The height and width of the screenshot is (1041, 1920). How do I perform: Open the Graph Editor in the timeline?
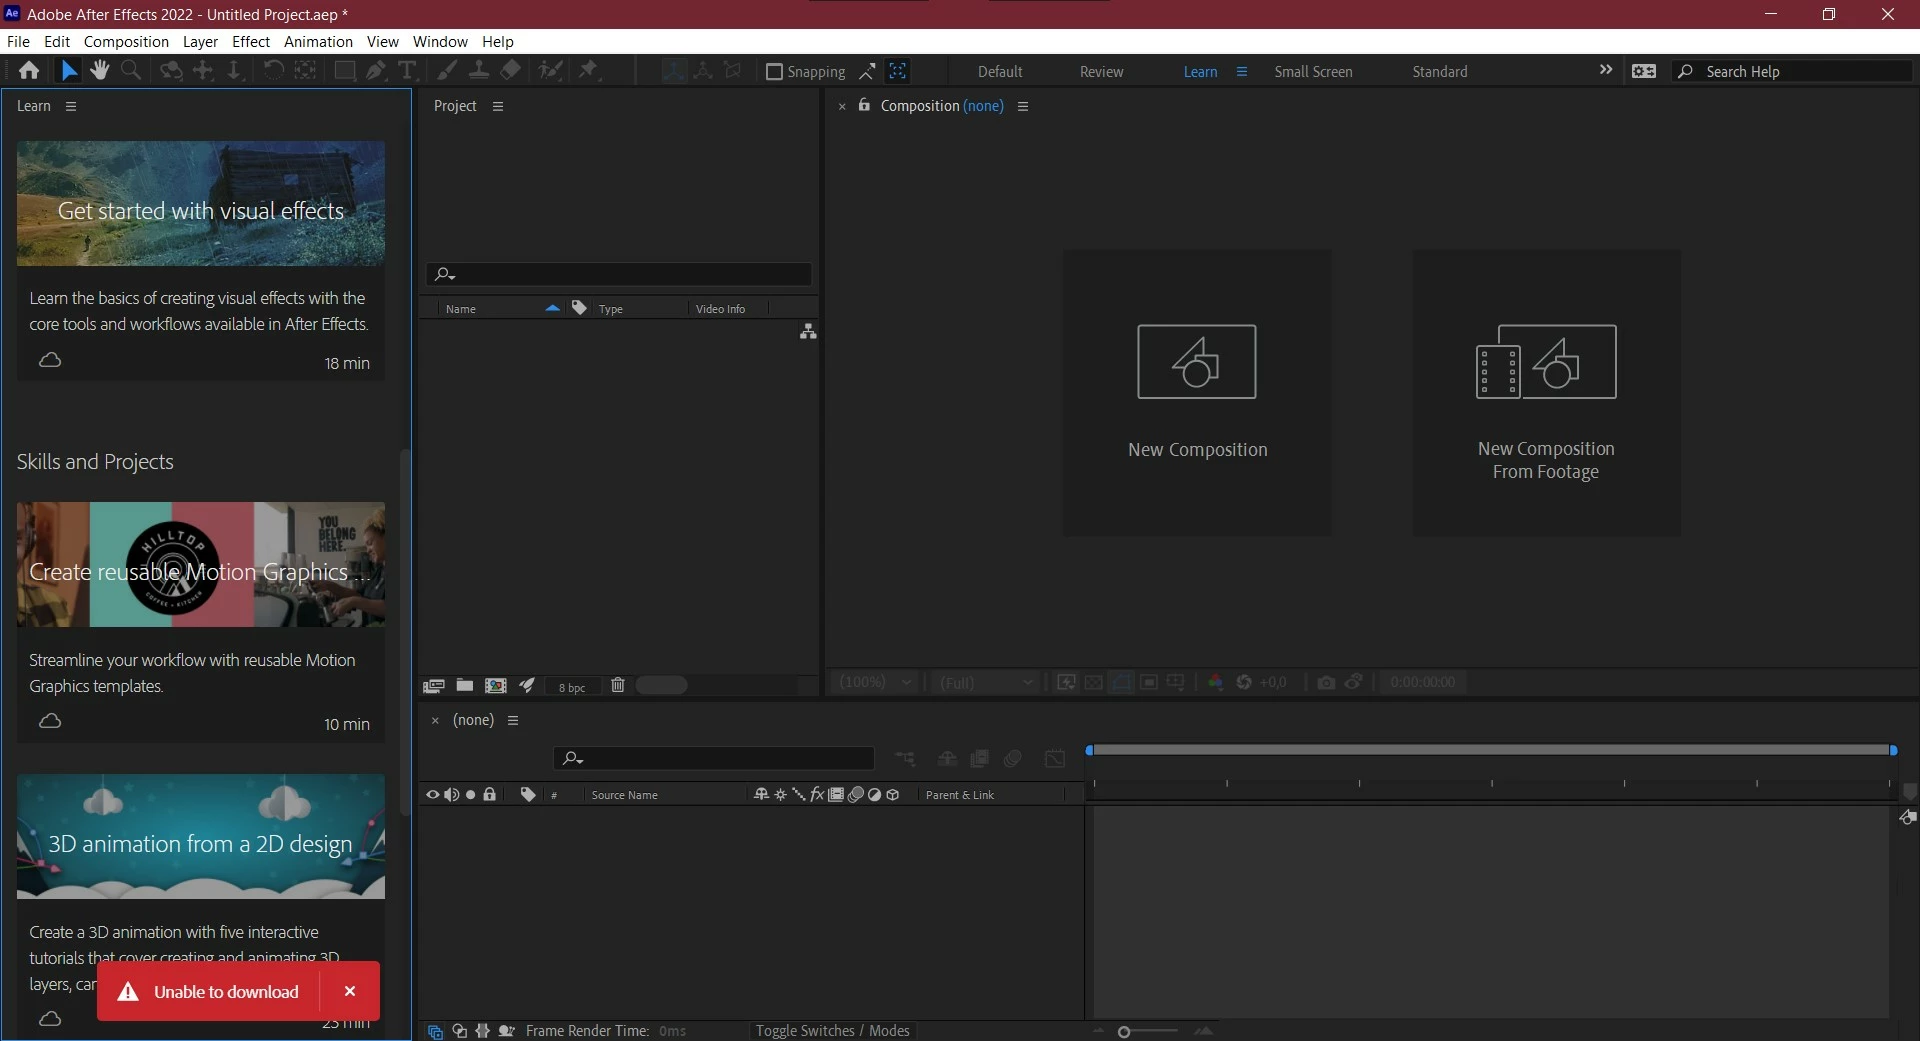[1055, 759]
